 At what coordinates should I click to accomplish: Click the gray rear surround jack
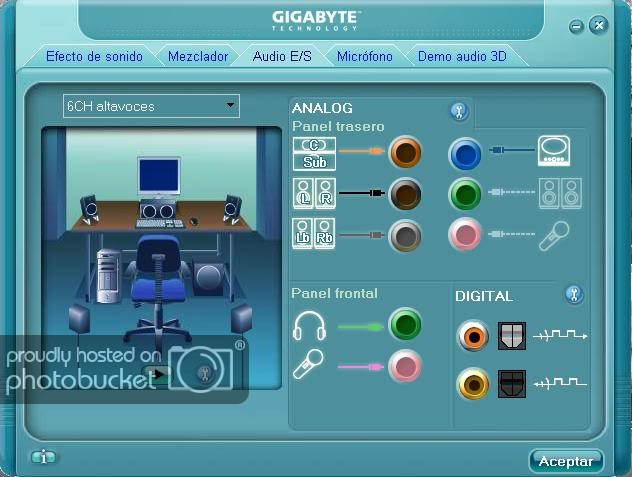[406, 235]
